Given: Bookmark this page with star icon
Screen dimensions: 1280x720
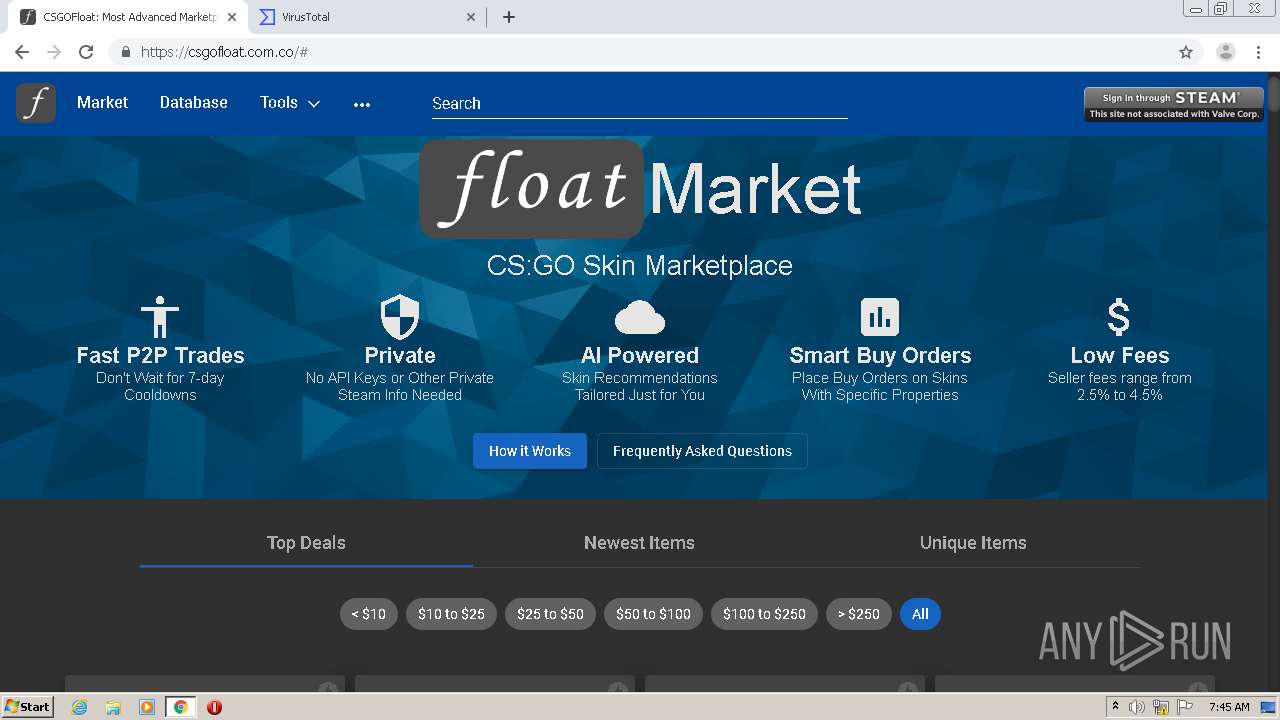Looking at the screenshot, I should [1186, 52].
